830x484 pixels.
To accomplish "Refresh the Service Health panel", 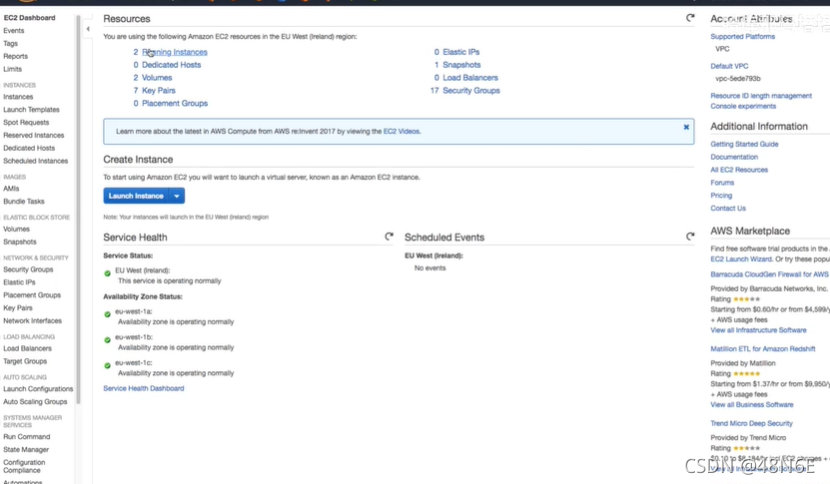I will (389, 236).
